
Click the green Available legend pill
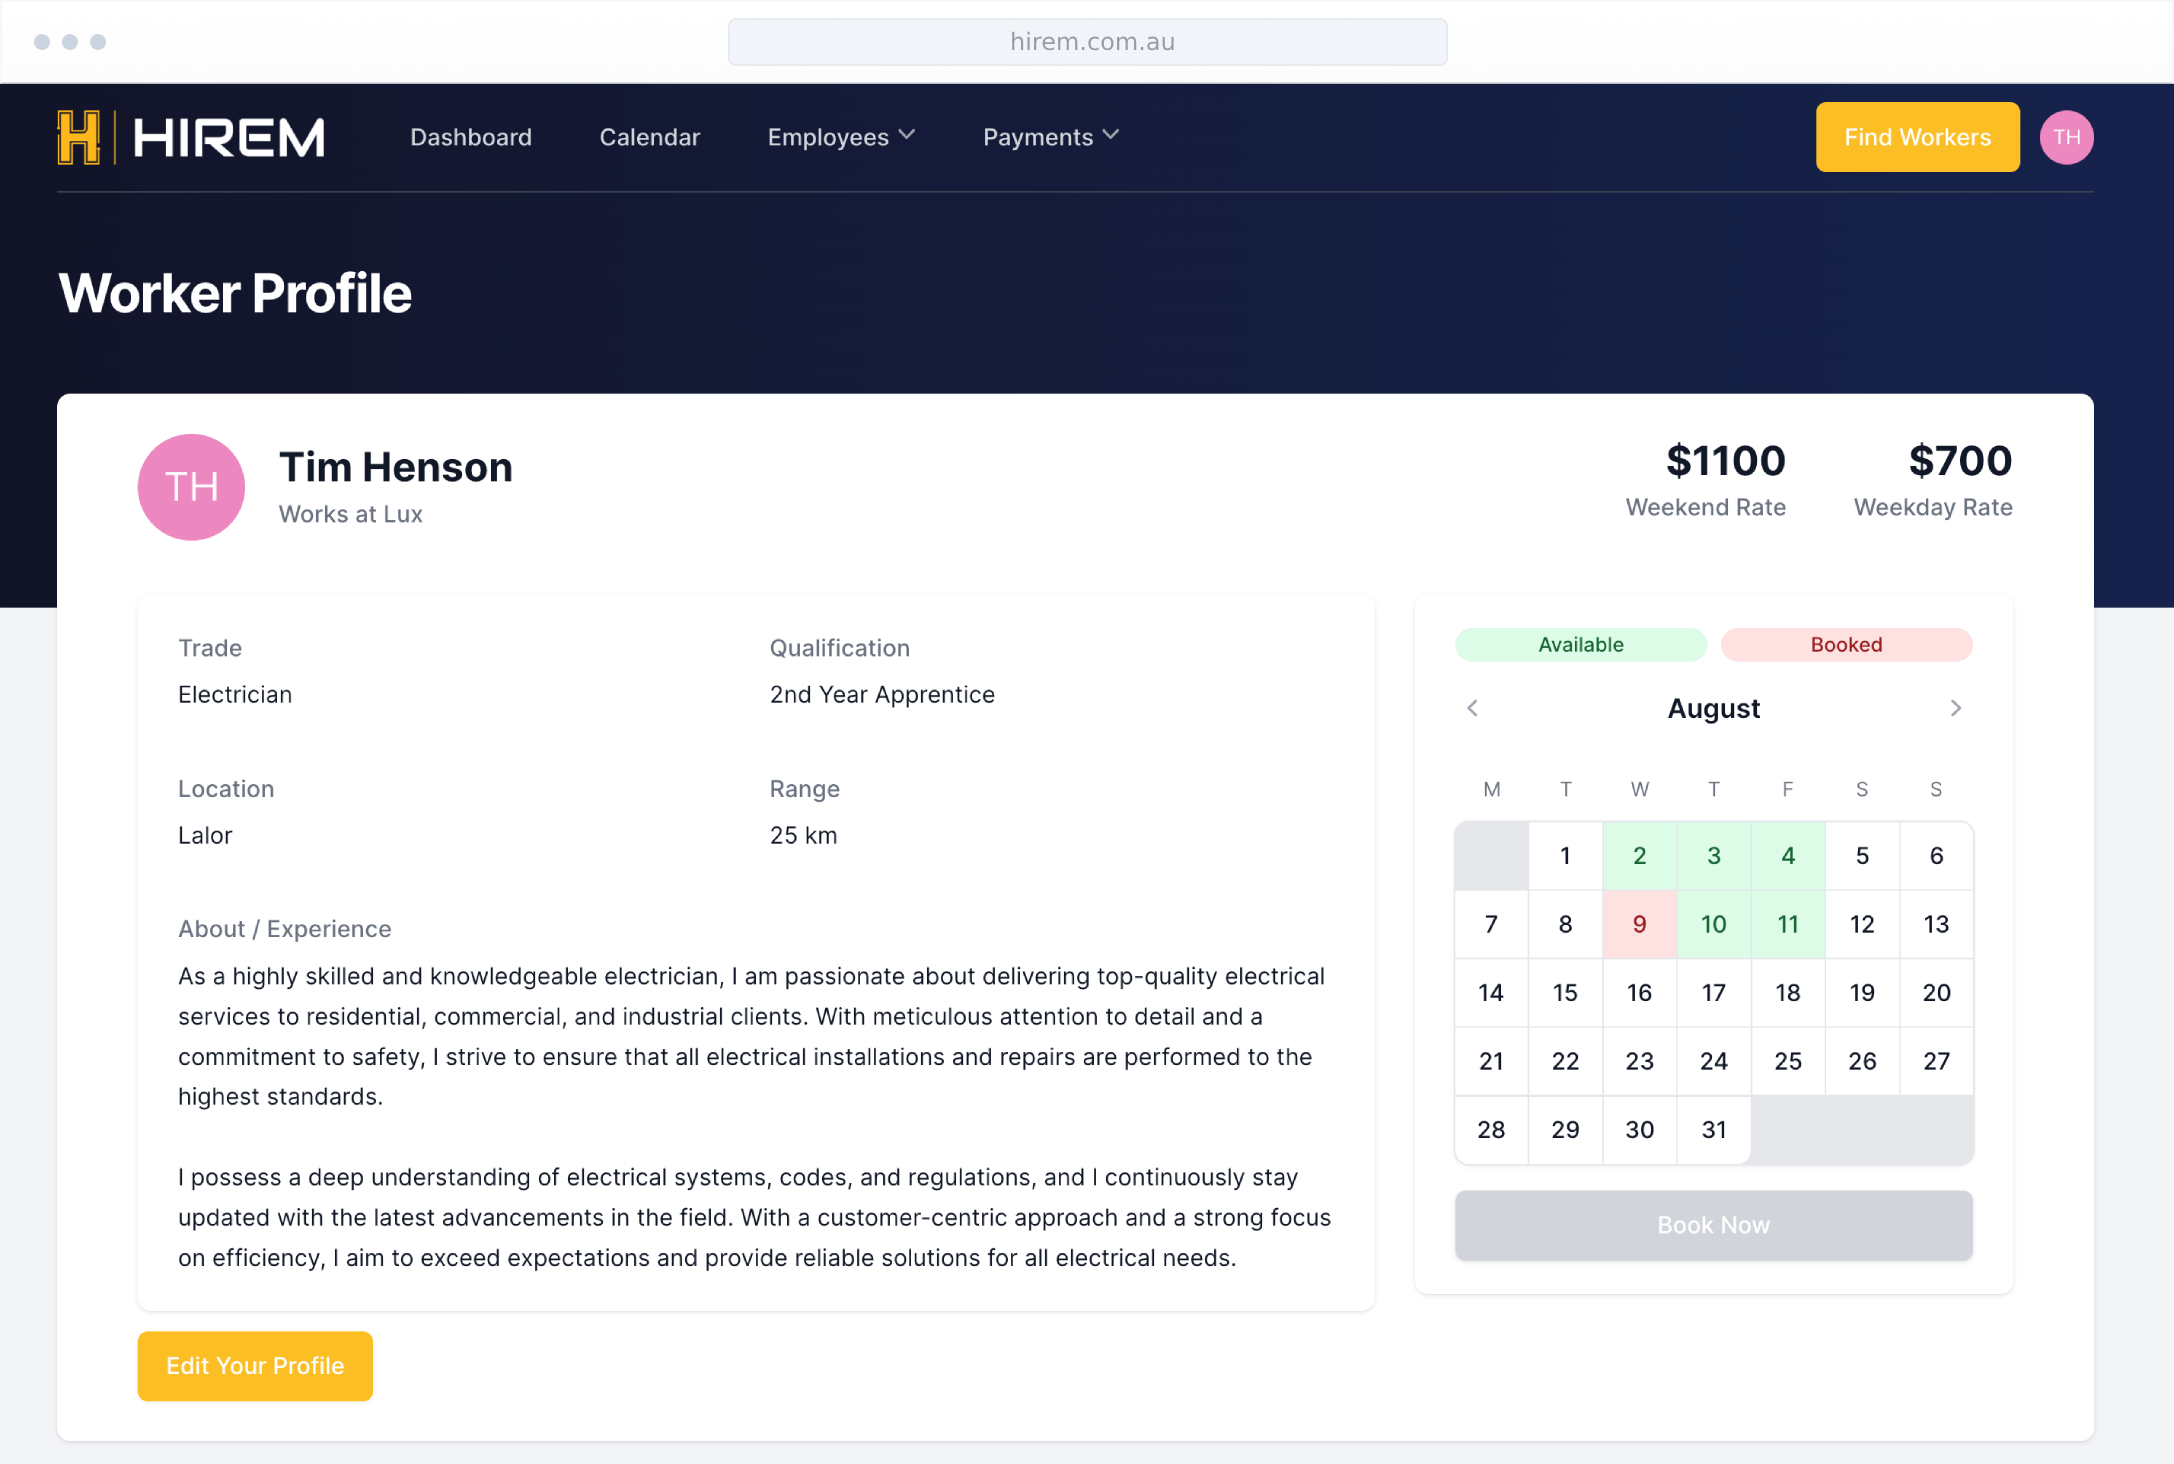click(x=1580, y=645)
